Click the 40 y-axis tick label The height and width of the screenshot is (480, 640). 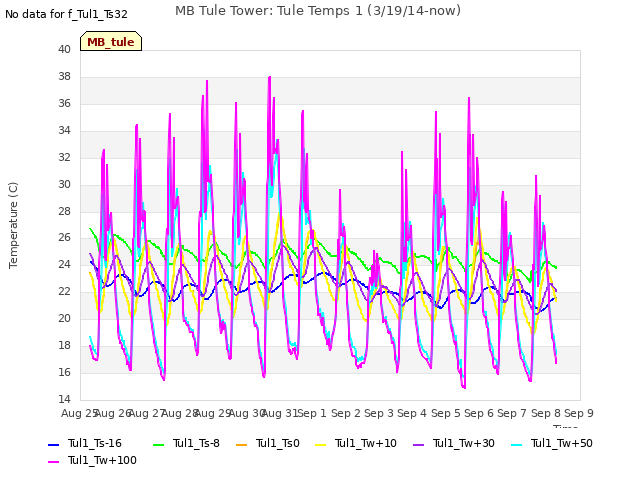click(x=64, y=50)
